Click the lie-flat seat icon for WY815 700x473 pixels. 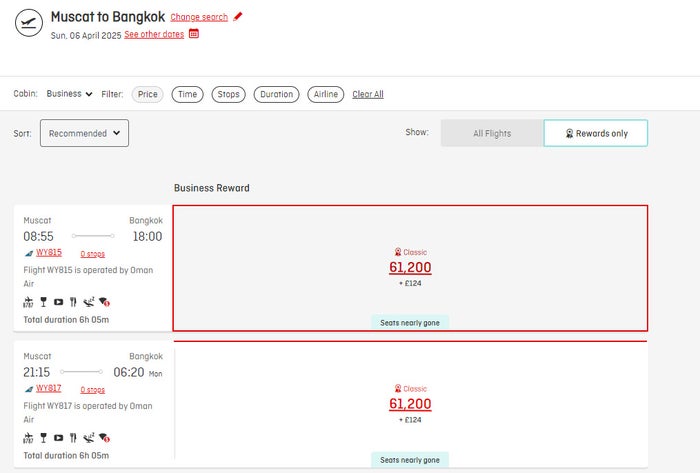tap(89, 302)
